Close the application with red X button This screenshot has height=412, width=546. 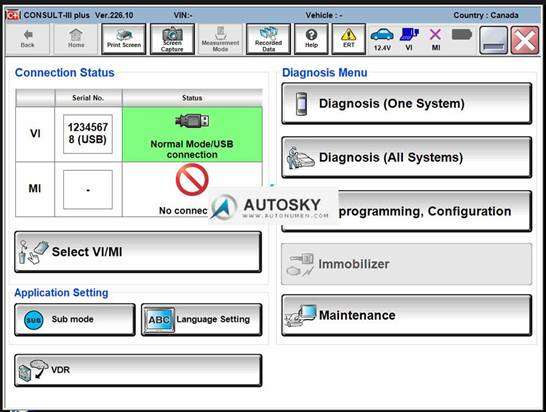[524, 40]
